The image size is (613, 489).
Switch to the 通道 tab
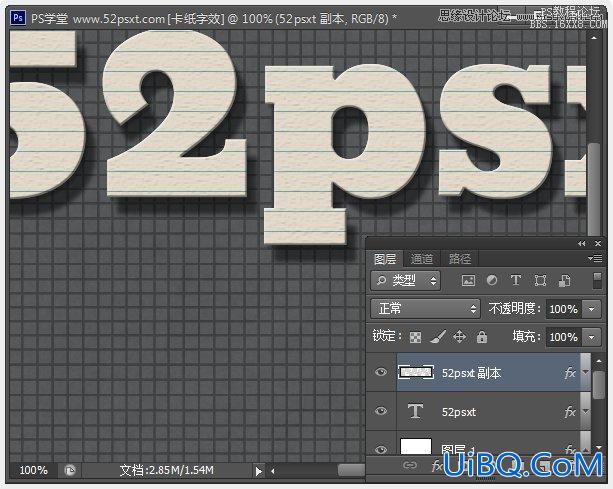422,259
